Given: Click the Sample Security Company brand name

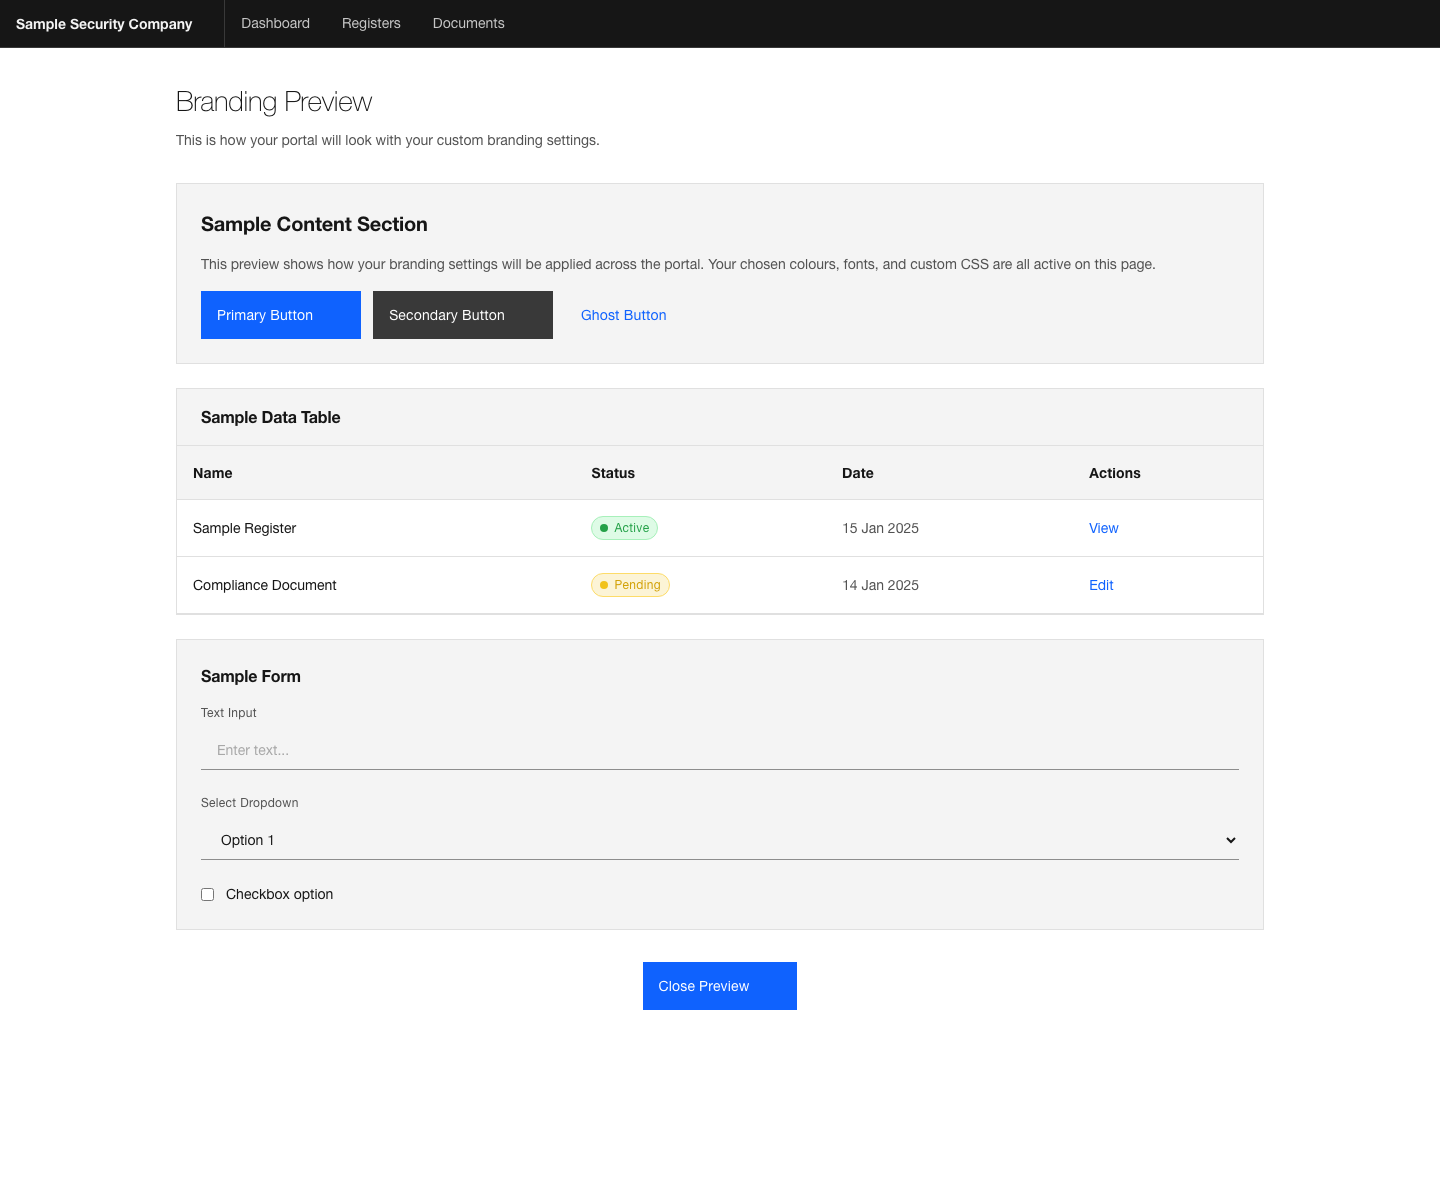Looking at the screenshot, I should click(x=103, y=24).
